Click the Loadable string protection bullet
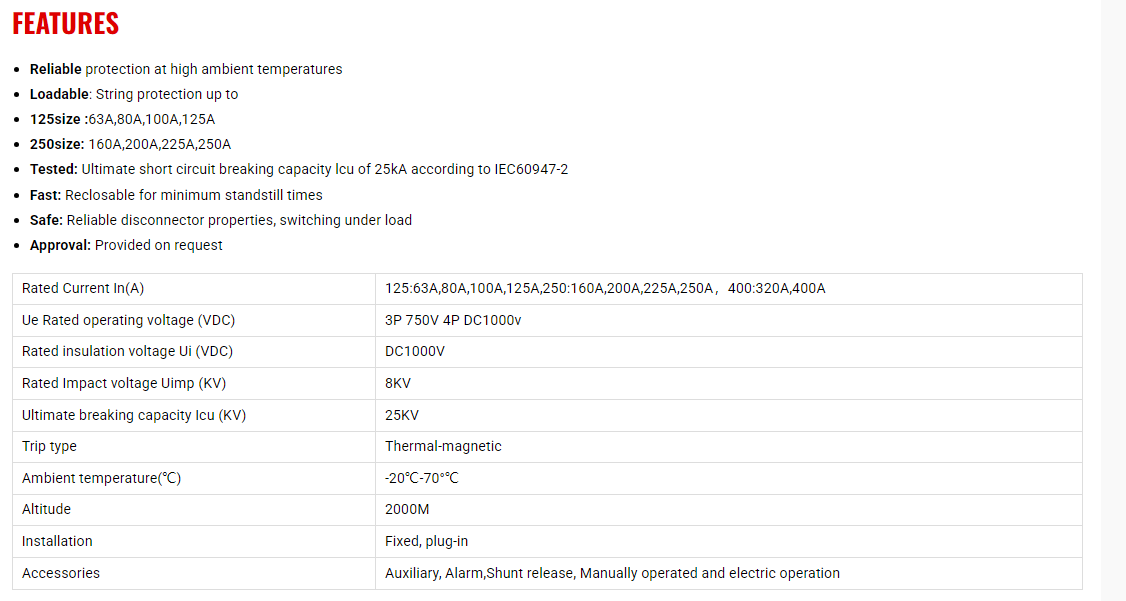The image size is (1126, 601). (x=134, y=94)
